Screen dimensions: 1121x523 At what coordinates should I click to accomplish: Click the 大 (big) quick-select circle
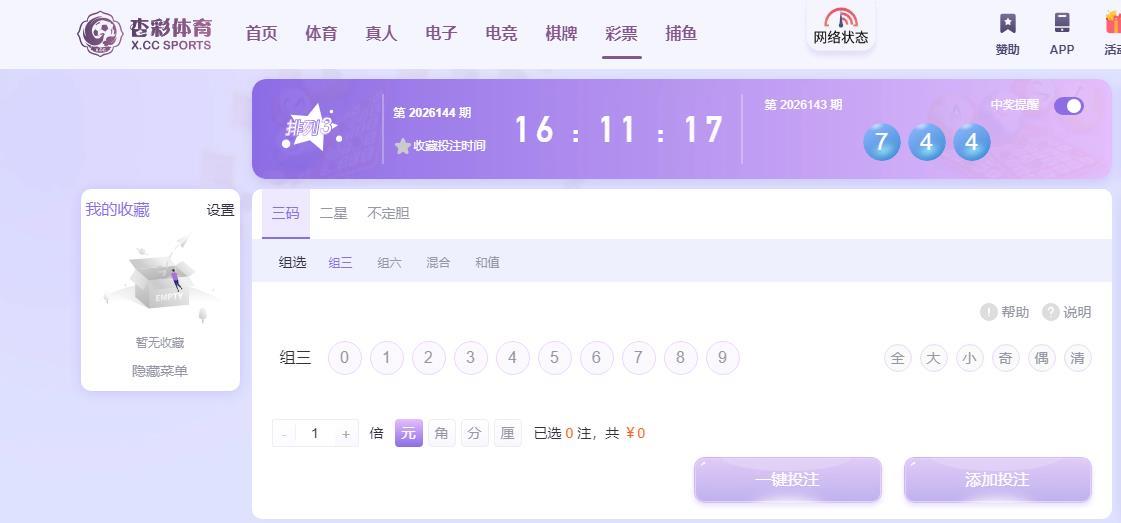coord(934,358)
